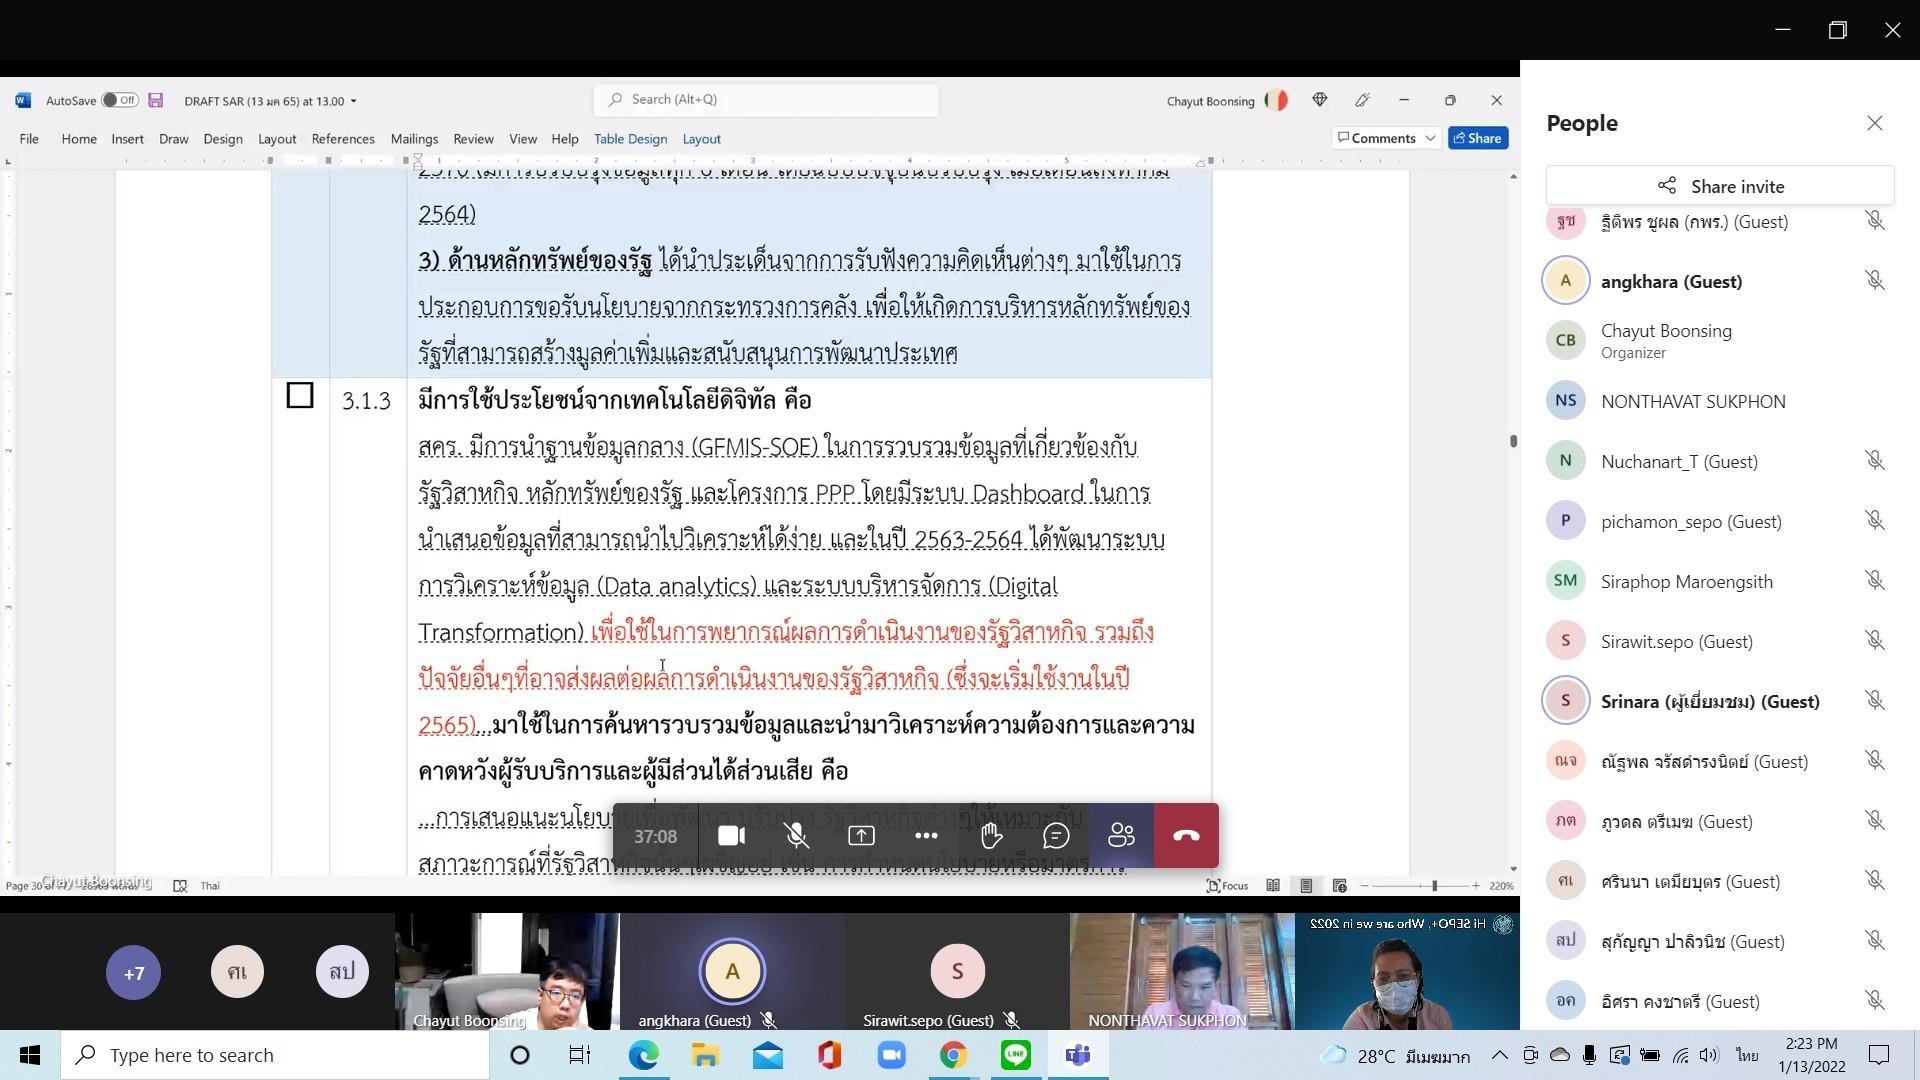1920x1080 pixels.
Task: Open the References tab
Action: [343, 139]
